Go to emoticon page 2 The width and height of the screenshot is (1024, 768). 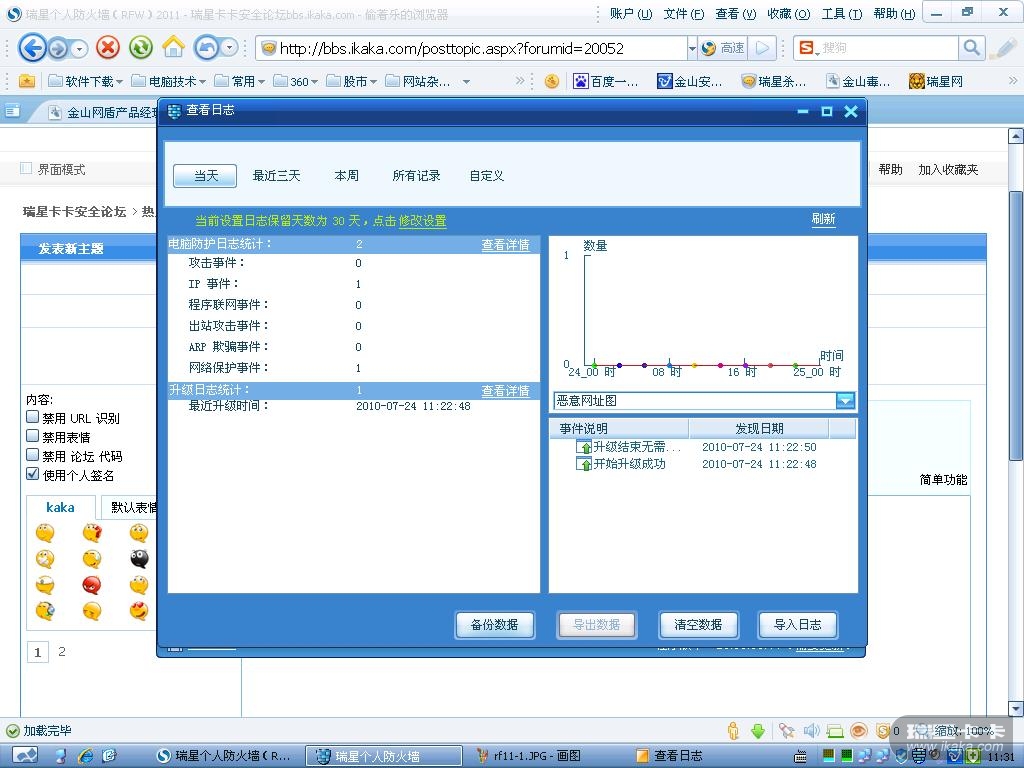click(61, 651)
